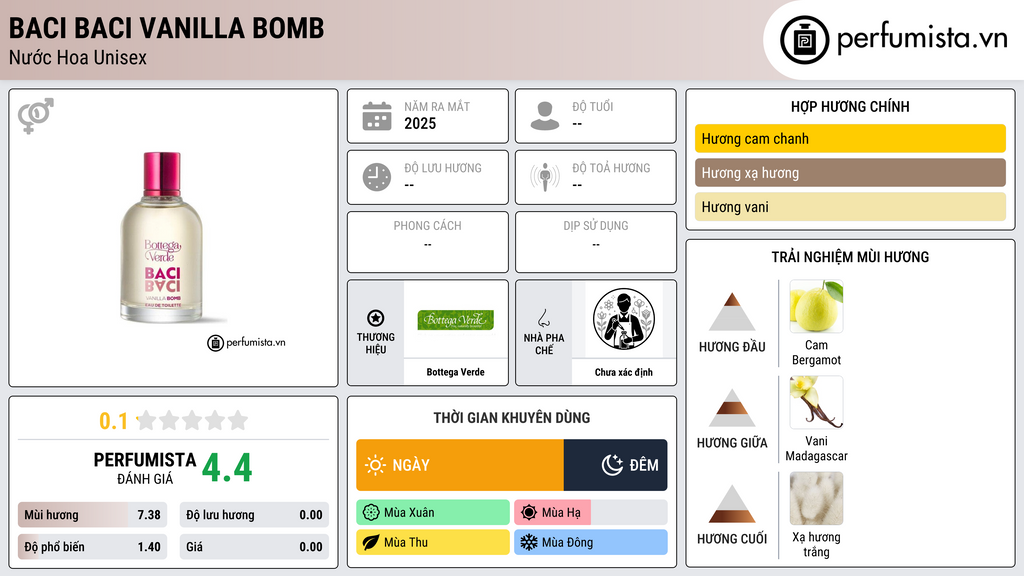Screen dimensions: 1024x576
Task: Click the Mùa Hạ season bar
Action: [591, 513]
